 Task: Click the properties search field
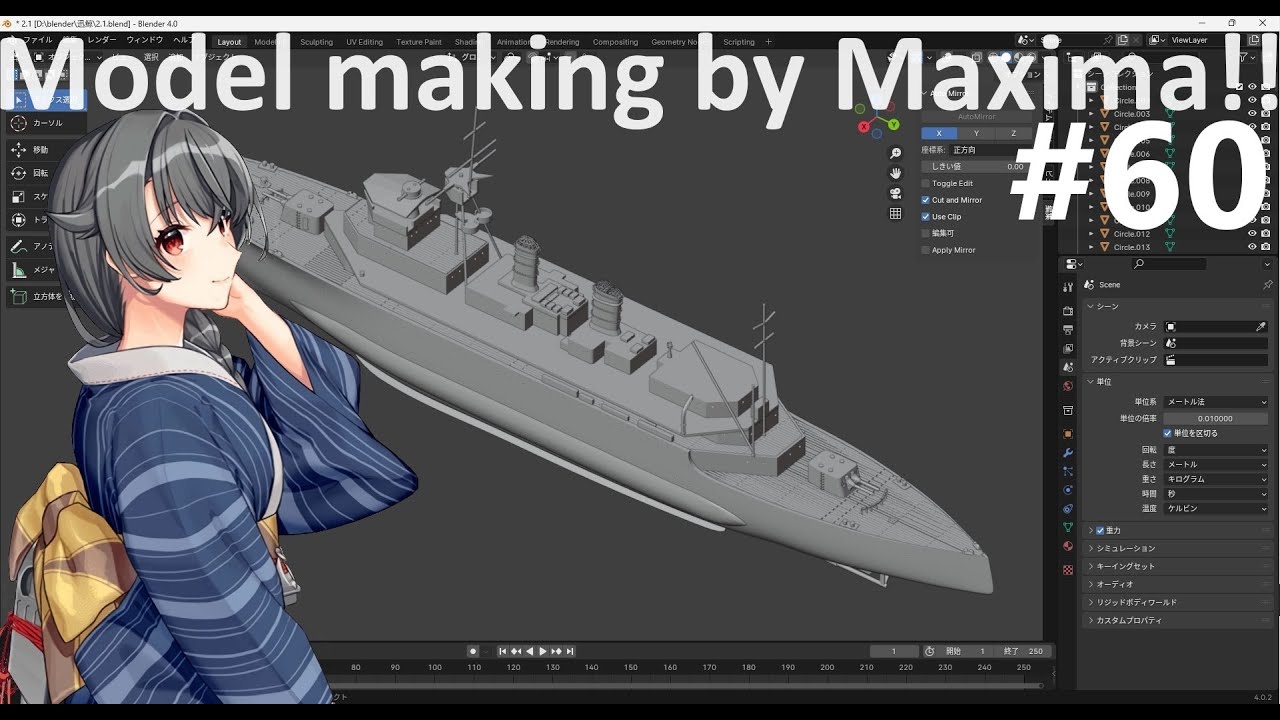point(1169,264)
